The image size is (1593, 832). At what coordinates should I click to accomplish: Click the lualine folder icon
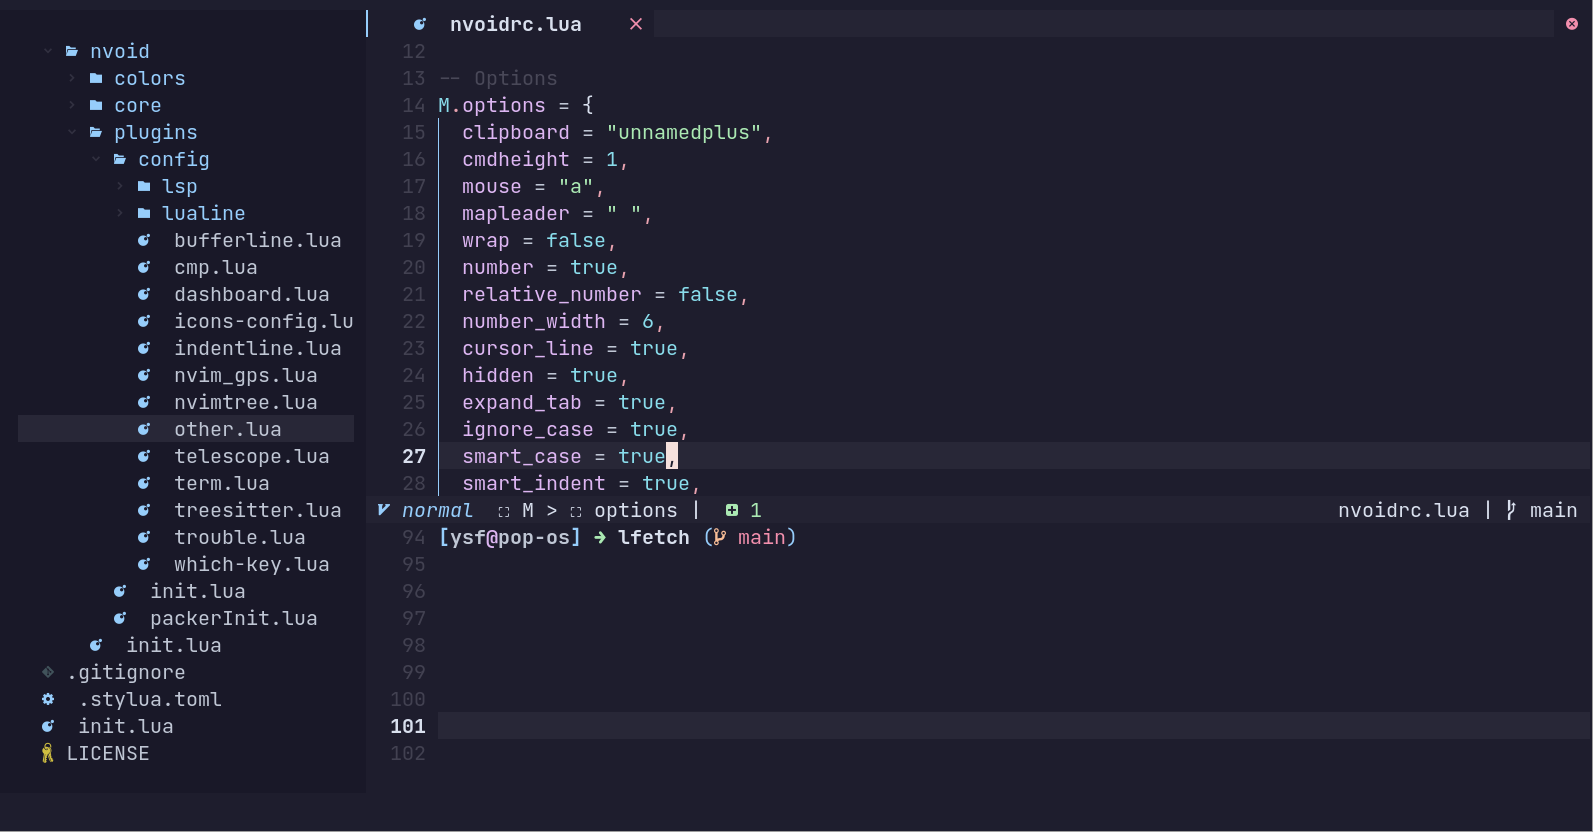coord(144,213)
